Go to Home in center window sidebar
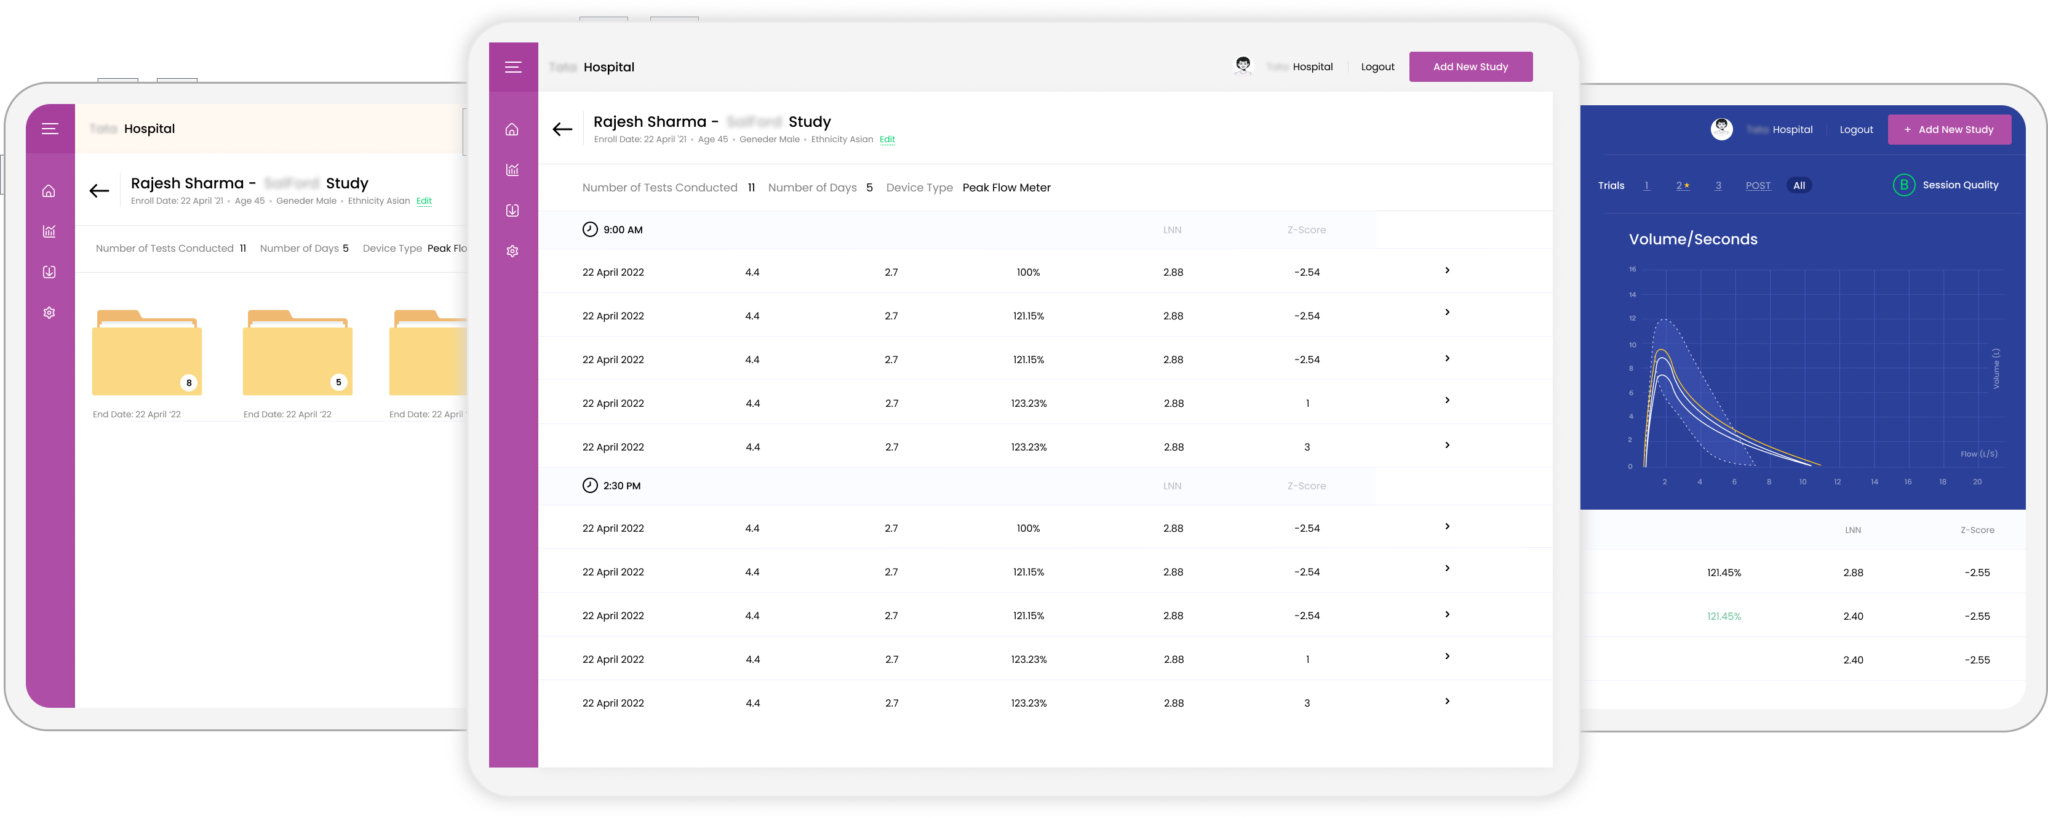 [512, 129]
